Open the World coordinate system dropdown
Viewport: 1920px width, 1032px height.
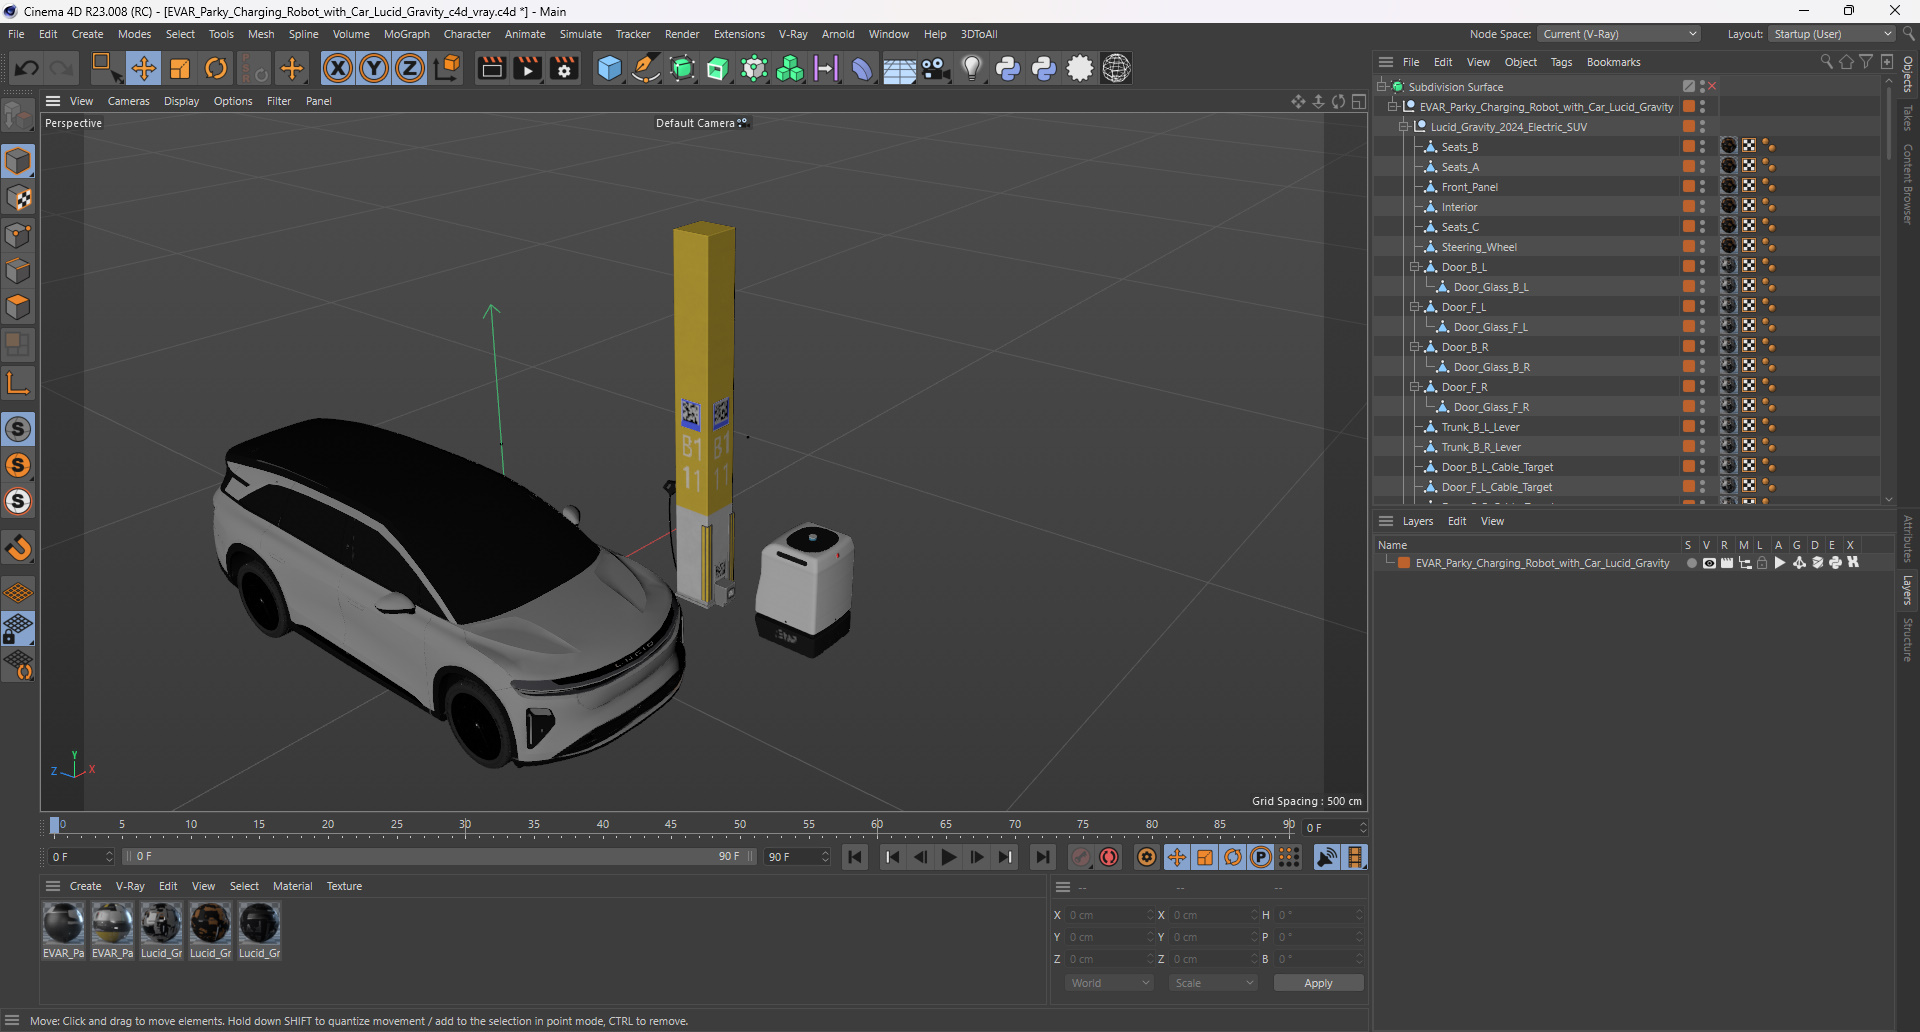point(1110,983)
